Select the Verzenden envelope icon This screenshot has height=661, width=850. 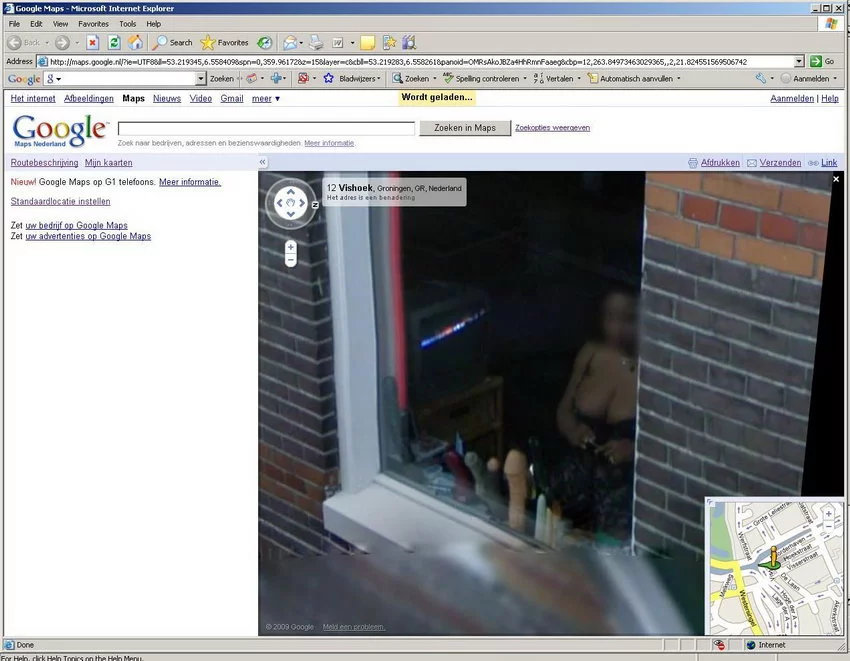tap(752, 162)
